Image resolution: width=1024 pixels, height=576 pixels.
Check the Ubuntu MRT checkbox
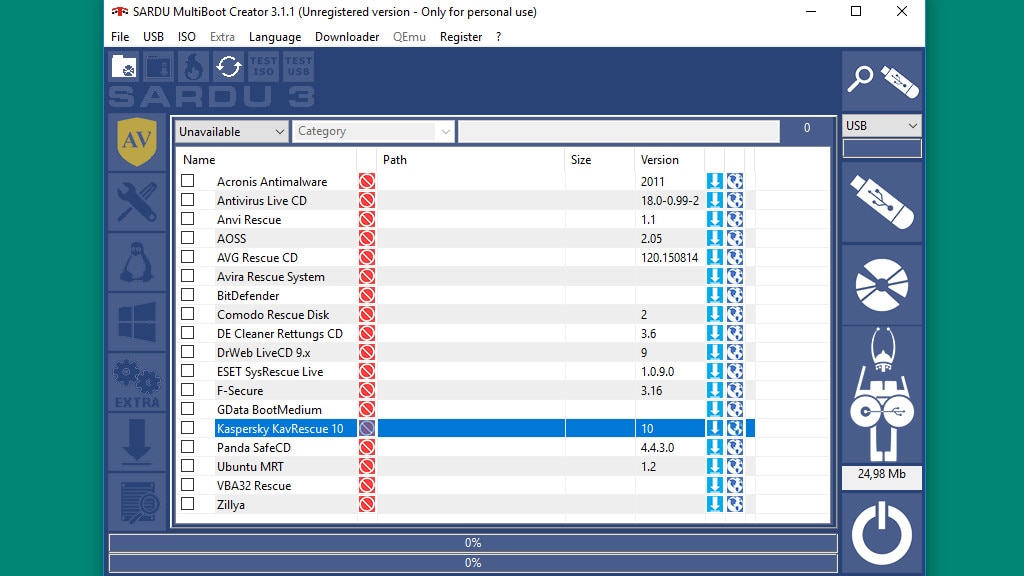[188, 465]
